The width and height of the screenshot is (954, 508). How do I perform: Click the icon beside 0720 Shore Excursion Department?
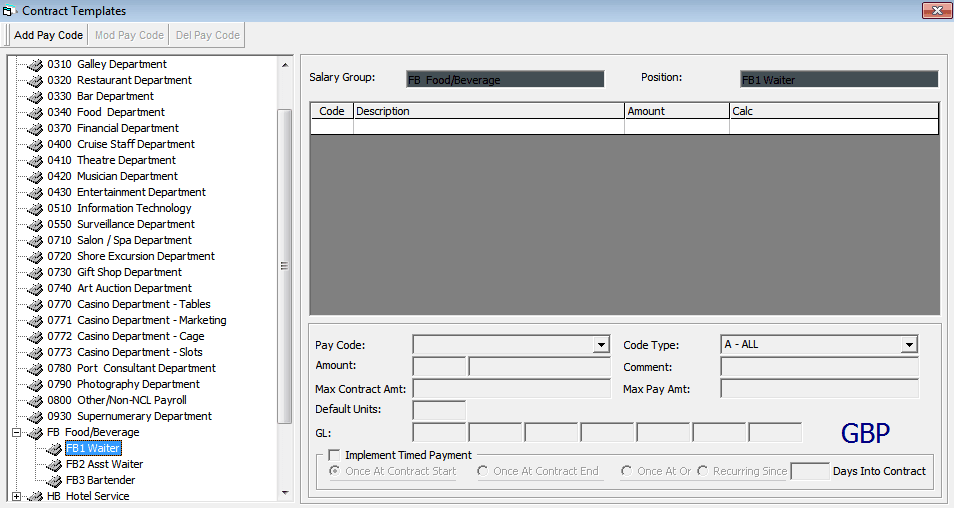35,257
